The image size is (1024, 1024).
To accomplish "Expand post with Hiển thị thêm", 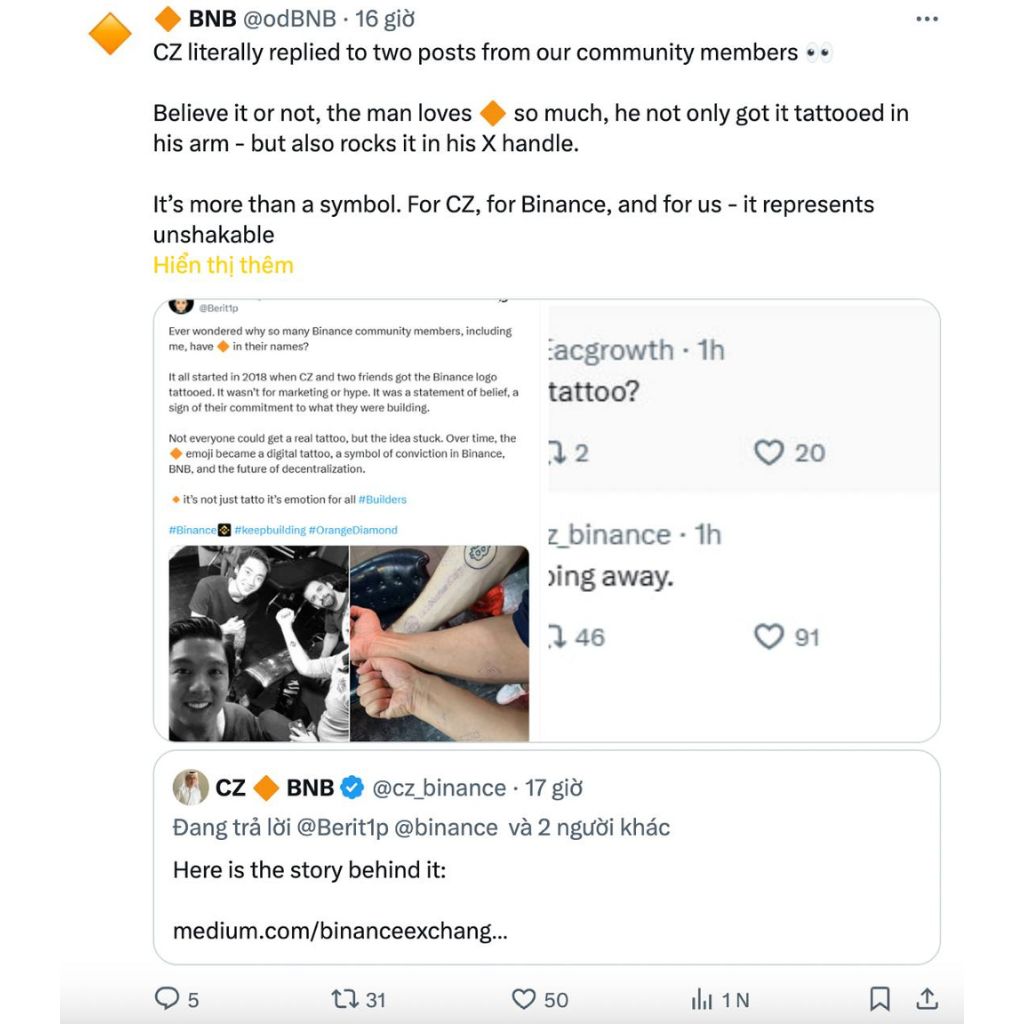I will [223, 265].
